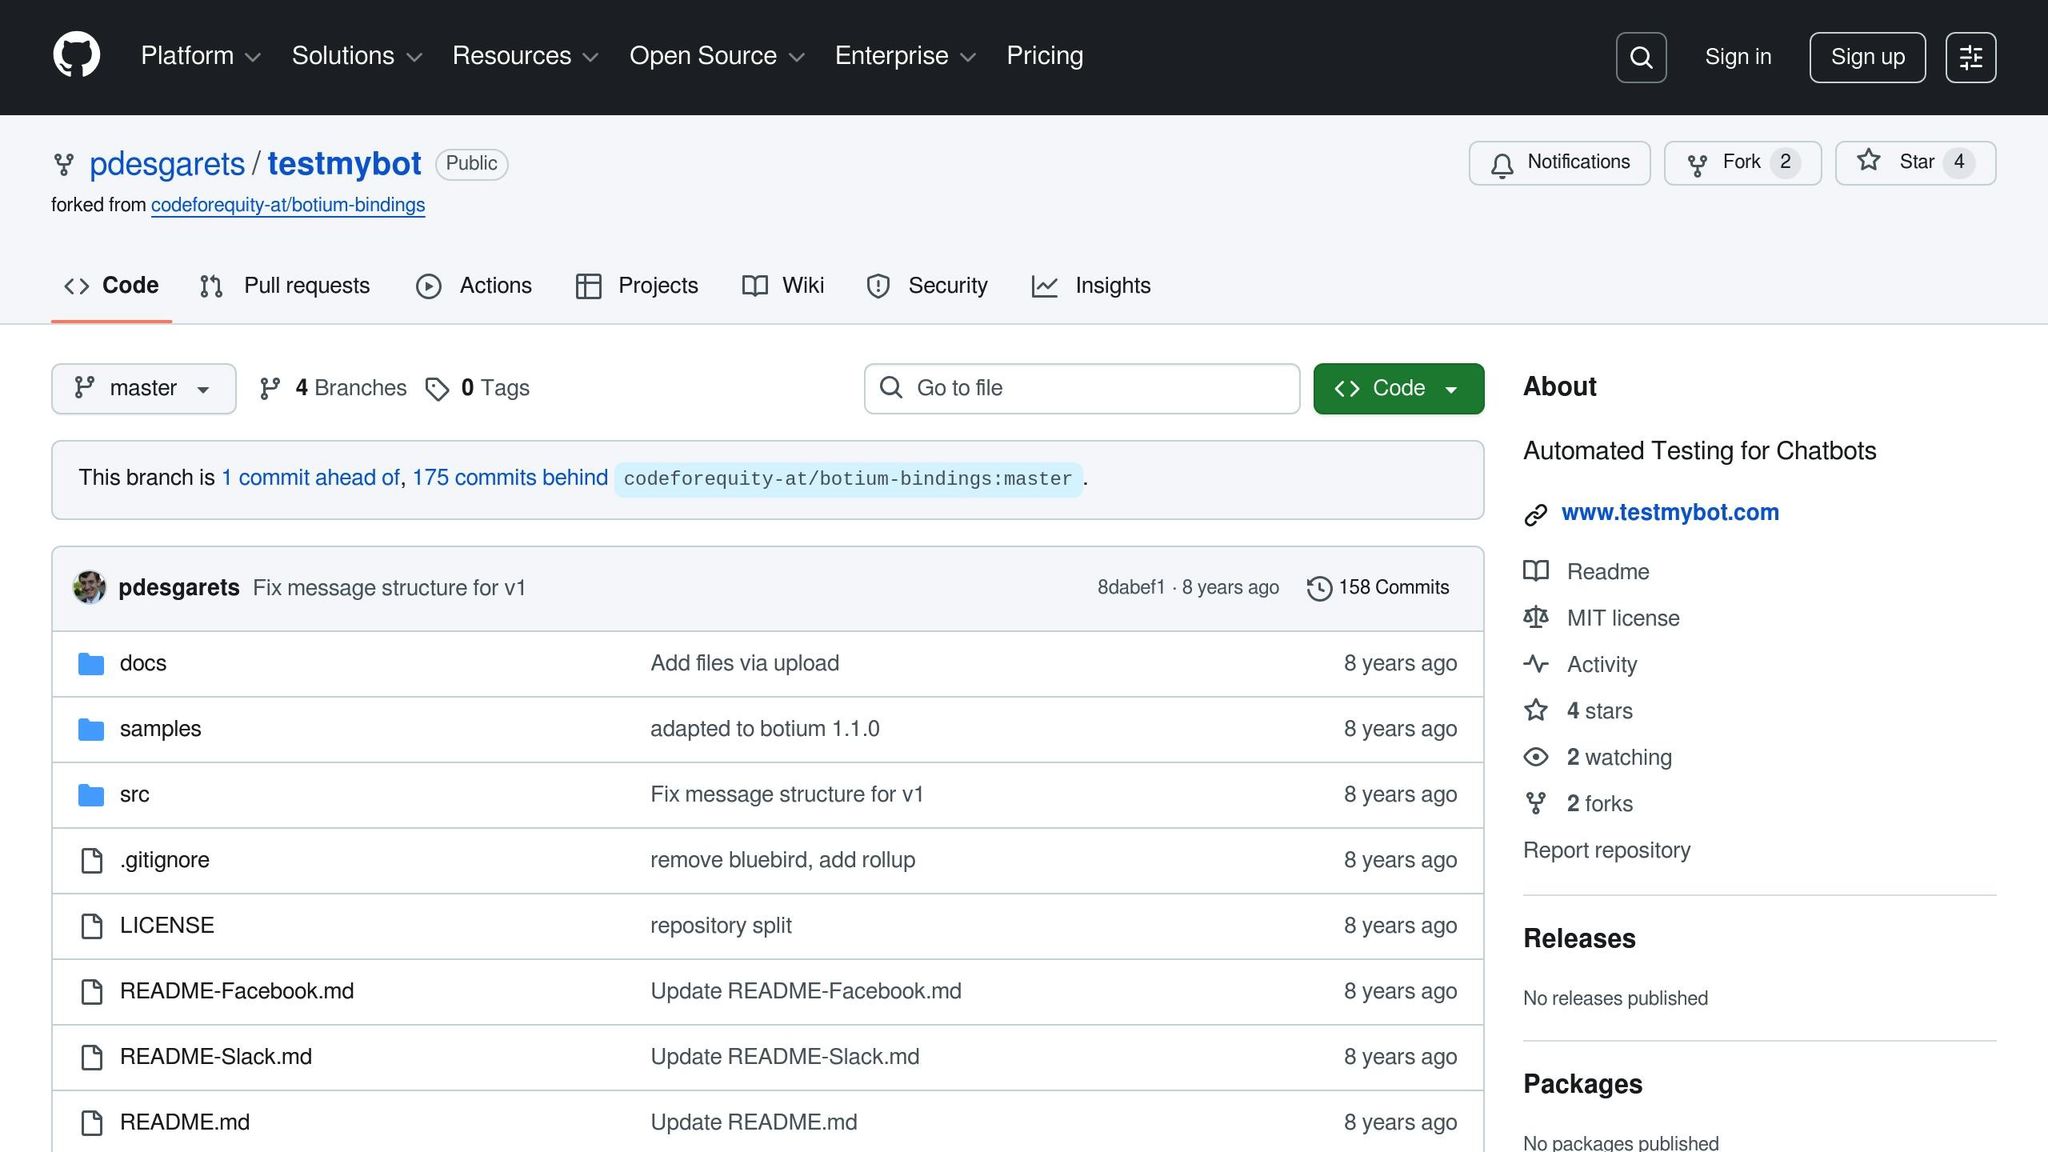Screen dimensions: 2048x1152
Task: Click the Sign up button
Action: click(1867, 57)
